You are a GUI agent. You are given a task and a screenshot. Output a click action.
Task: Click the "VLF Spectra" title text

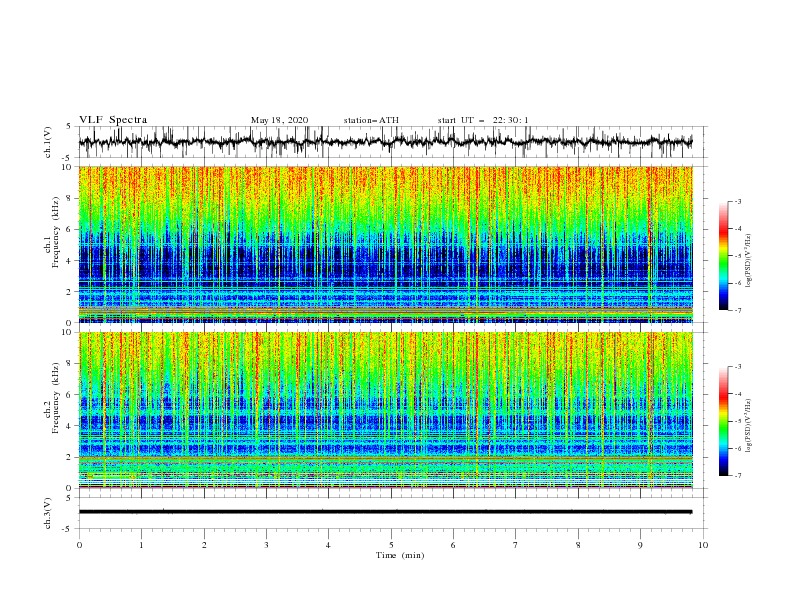coord(113,120)
